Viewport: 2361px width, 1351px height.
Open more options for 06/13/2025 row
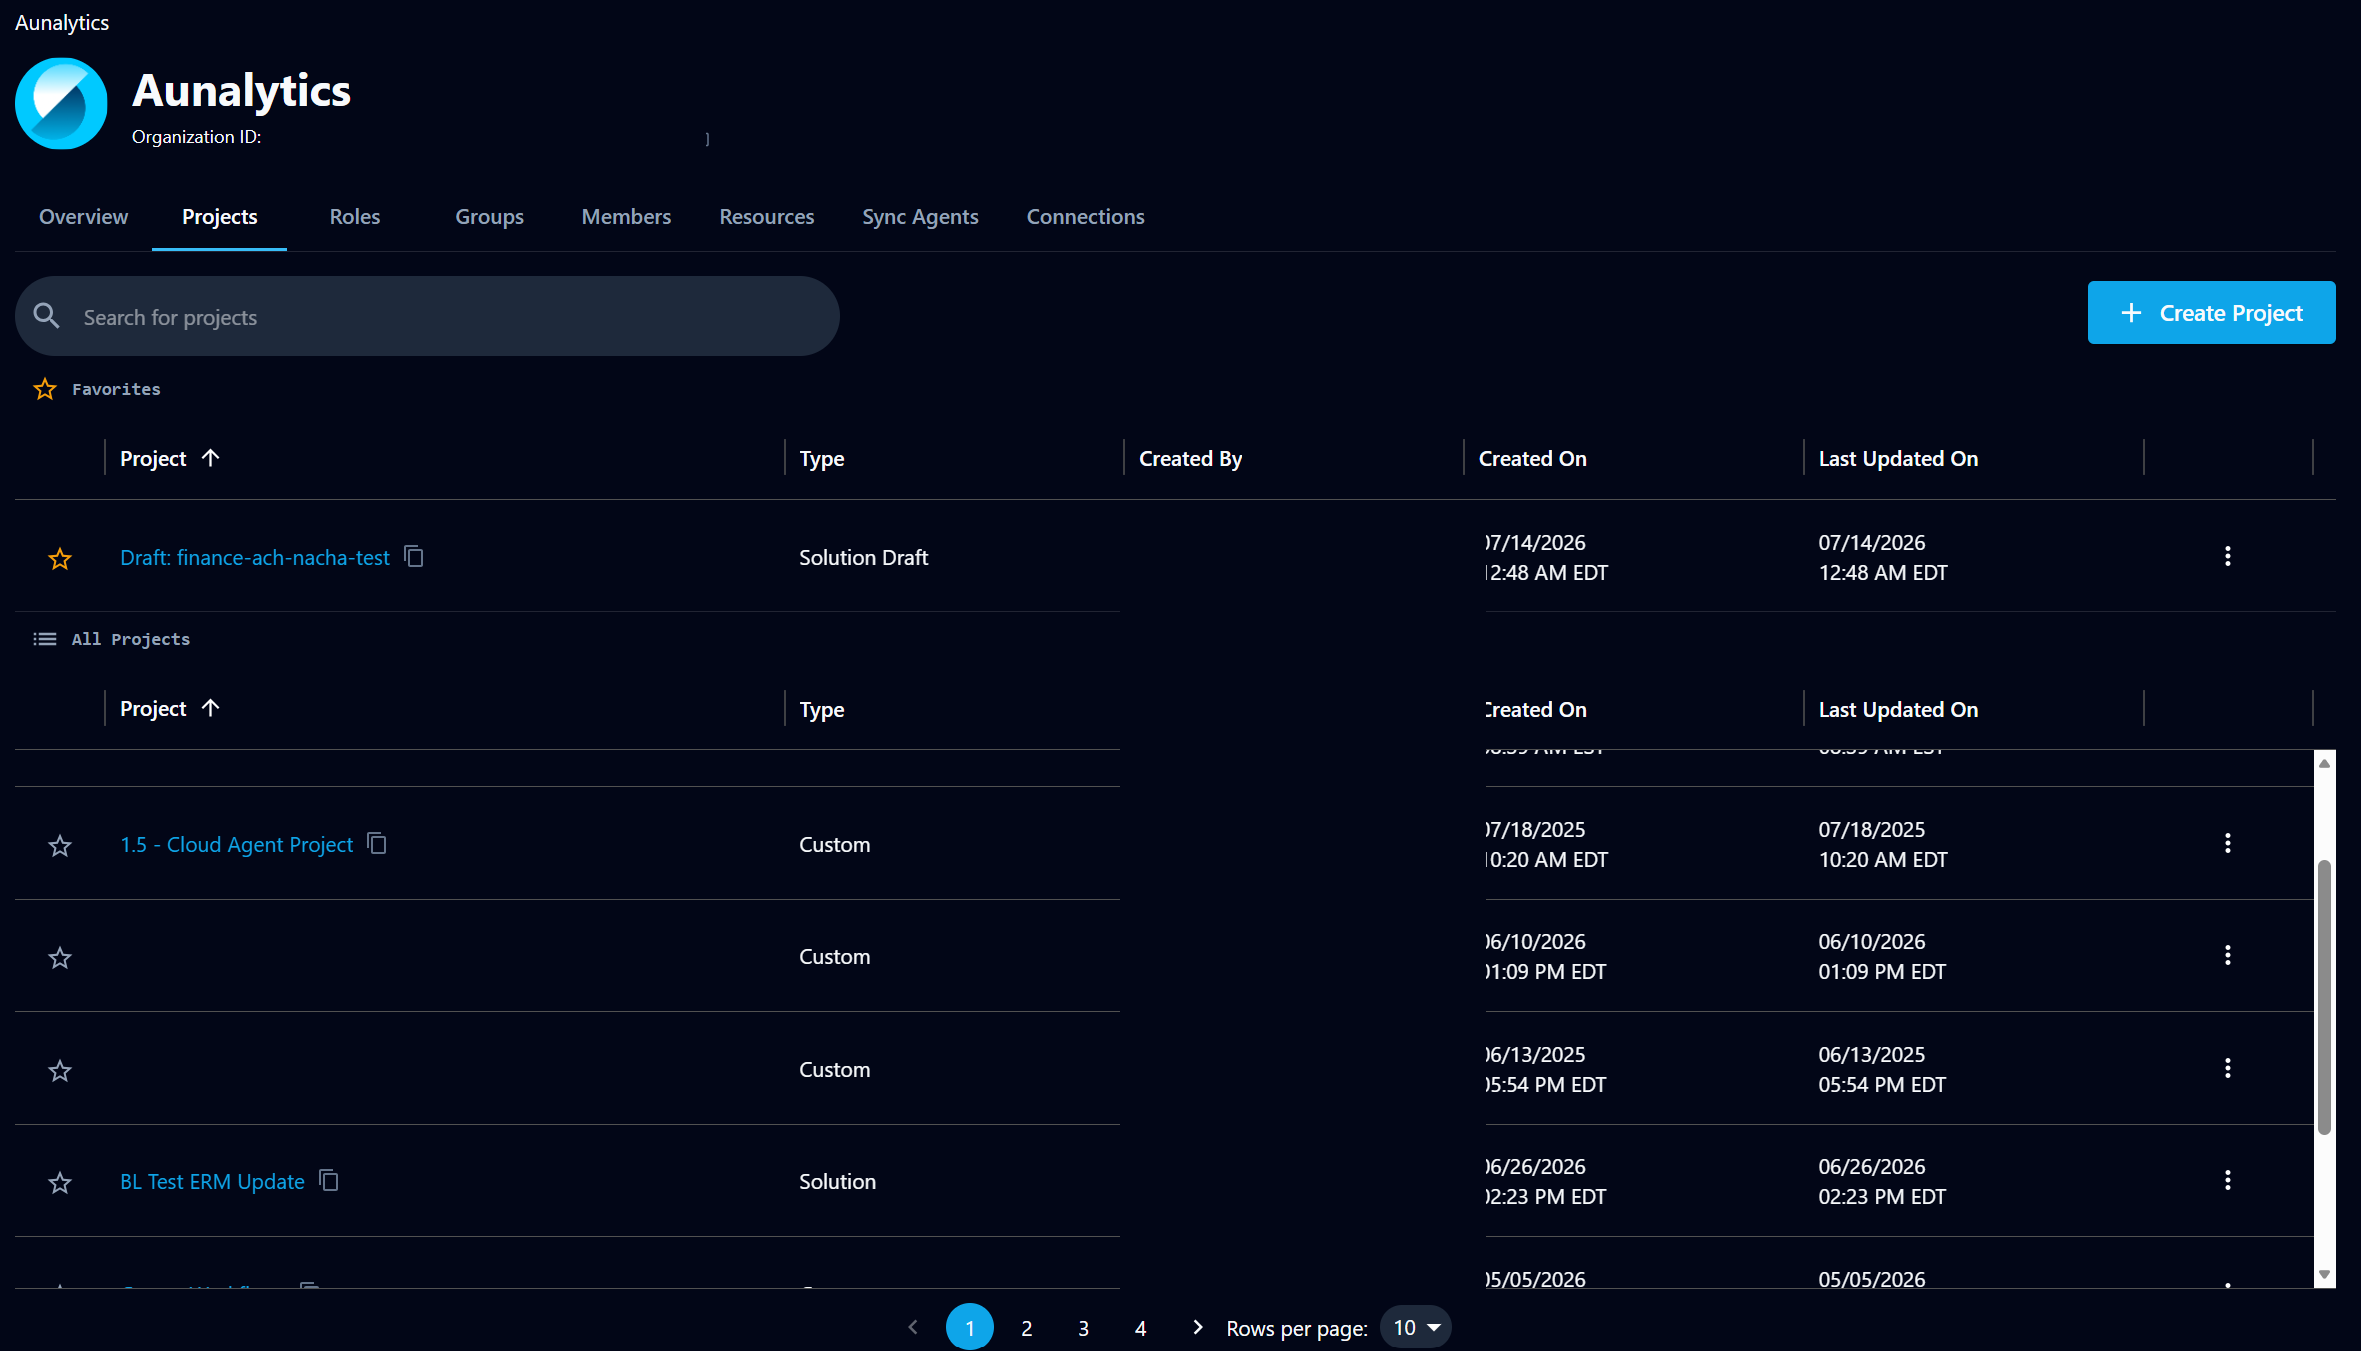2227,1068
